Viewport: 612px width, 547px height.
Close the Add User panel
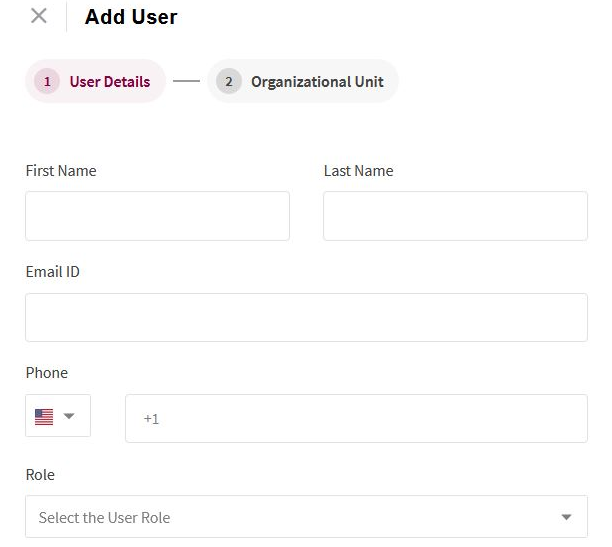coord(39,16)
